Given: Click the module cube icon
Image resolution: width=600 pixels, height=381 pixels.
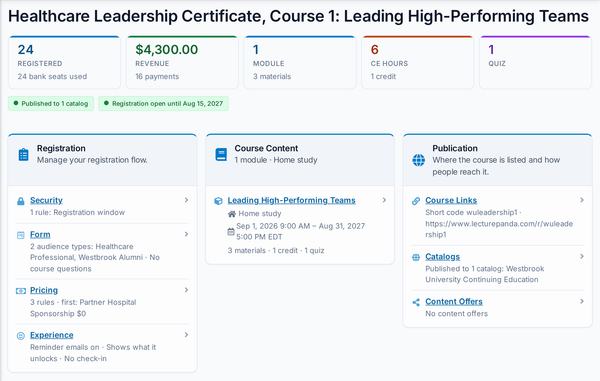Looking at the screenshot, I should pos(218,201).
